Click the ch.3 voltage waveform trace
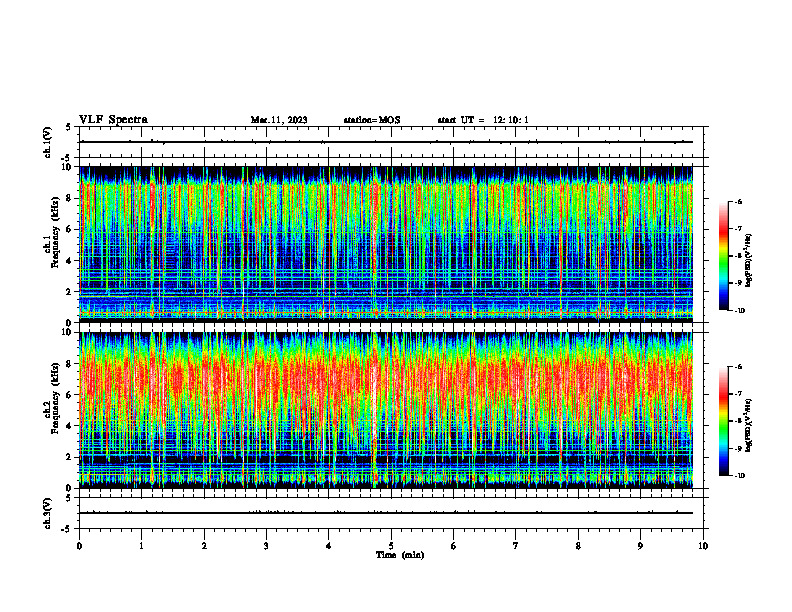 386,513
